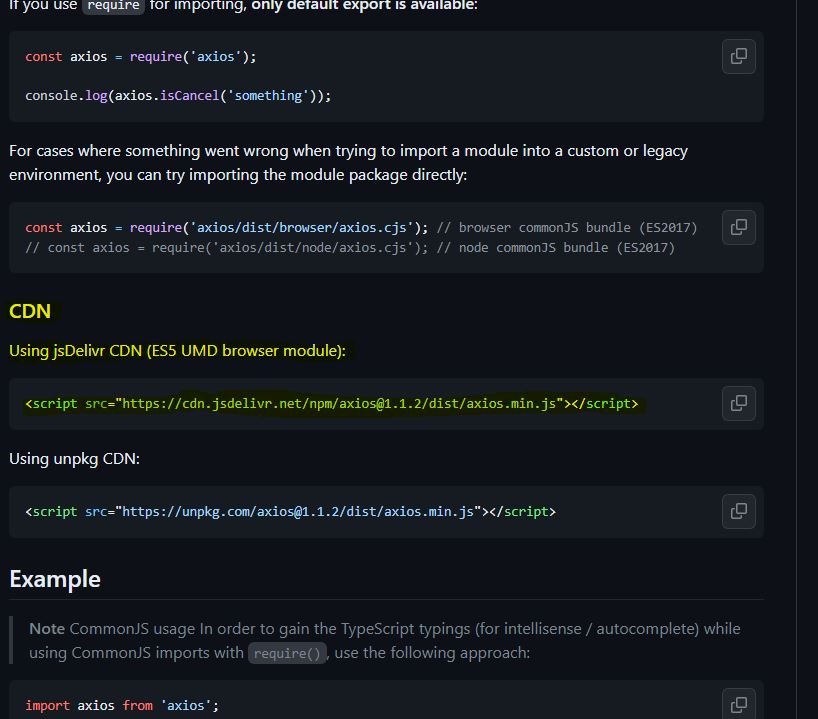Copy the jsDelivr script tag snippet
This screenshot has height=719, width=818.
pyautogui.click(x=739, y=403)
